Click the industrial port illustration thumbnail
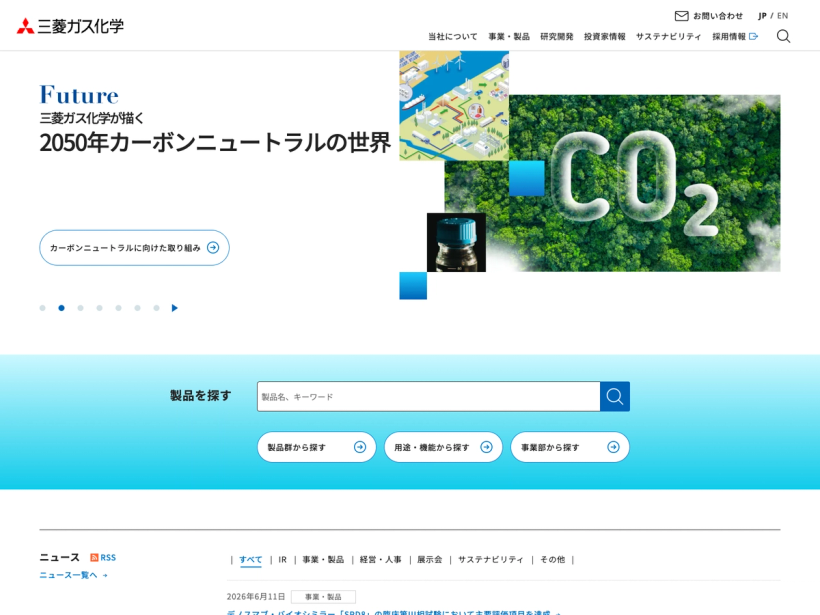 click(x=454, y=106)
